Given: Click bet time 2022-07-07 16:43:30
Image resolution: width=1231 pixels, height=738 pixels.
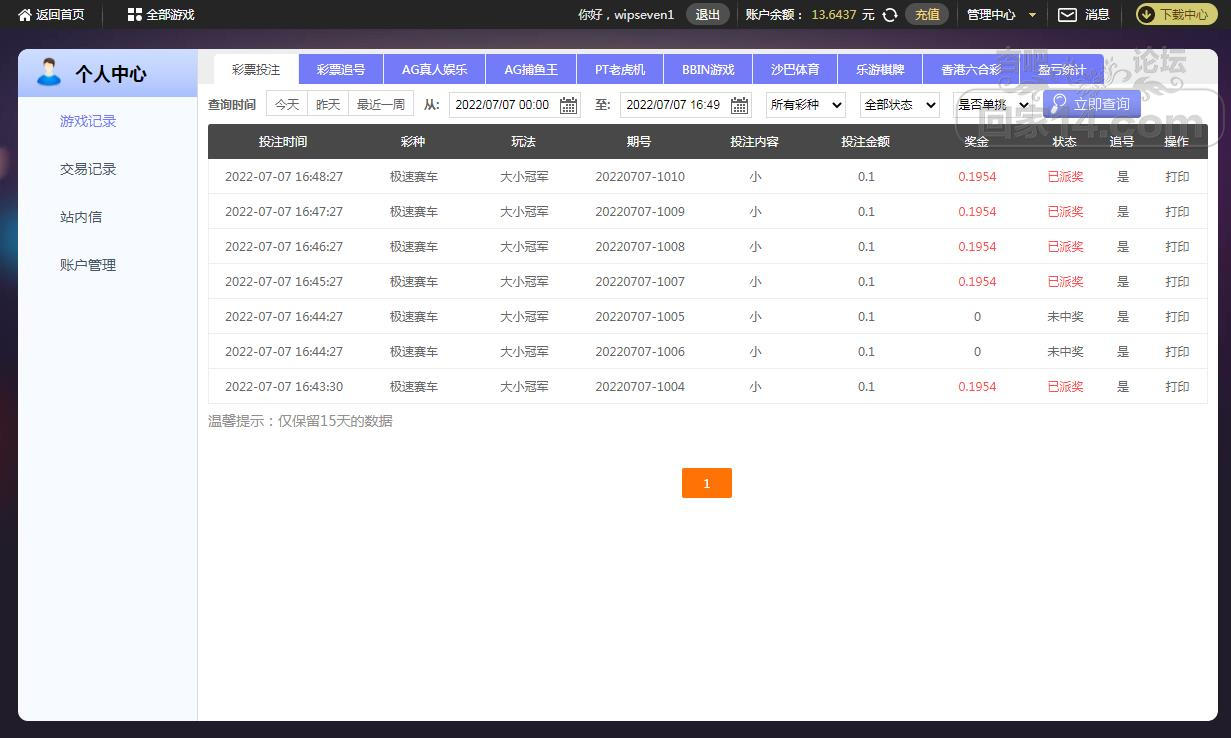Looking at the screenshot, I should pos(284,387).
